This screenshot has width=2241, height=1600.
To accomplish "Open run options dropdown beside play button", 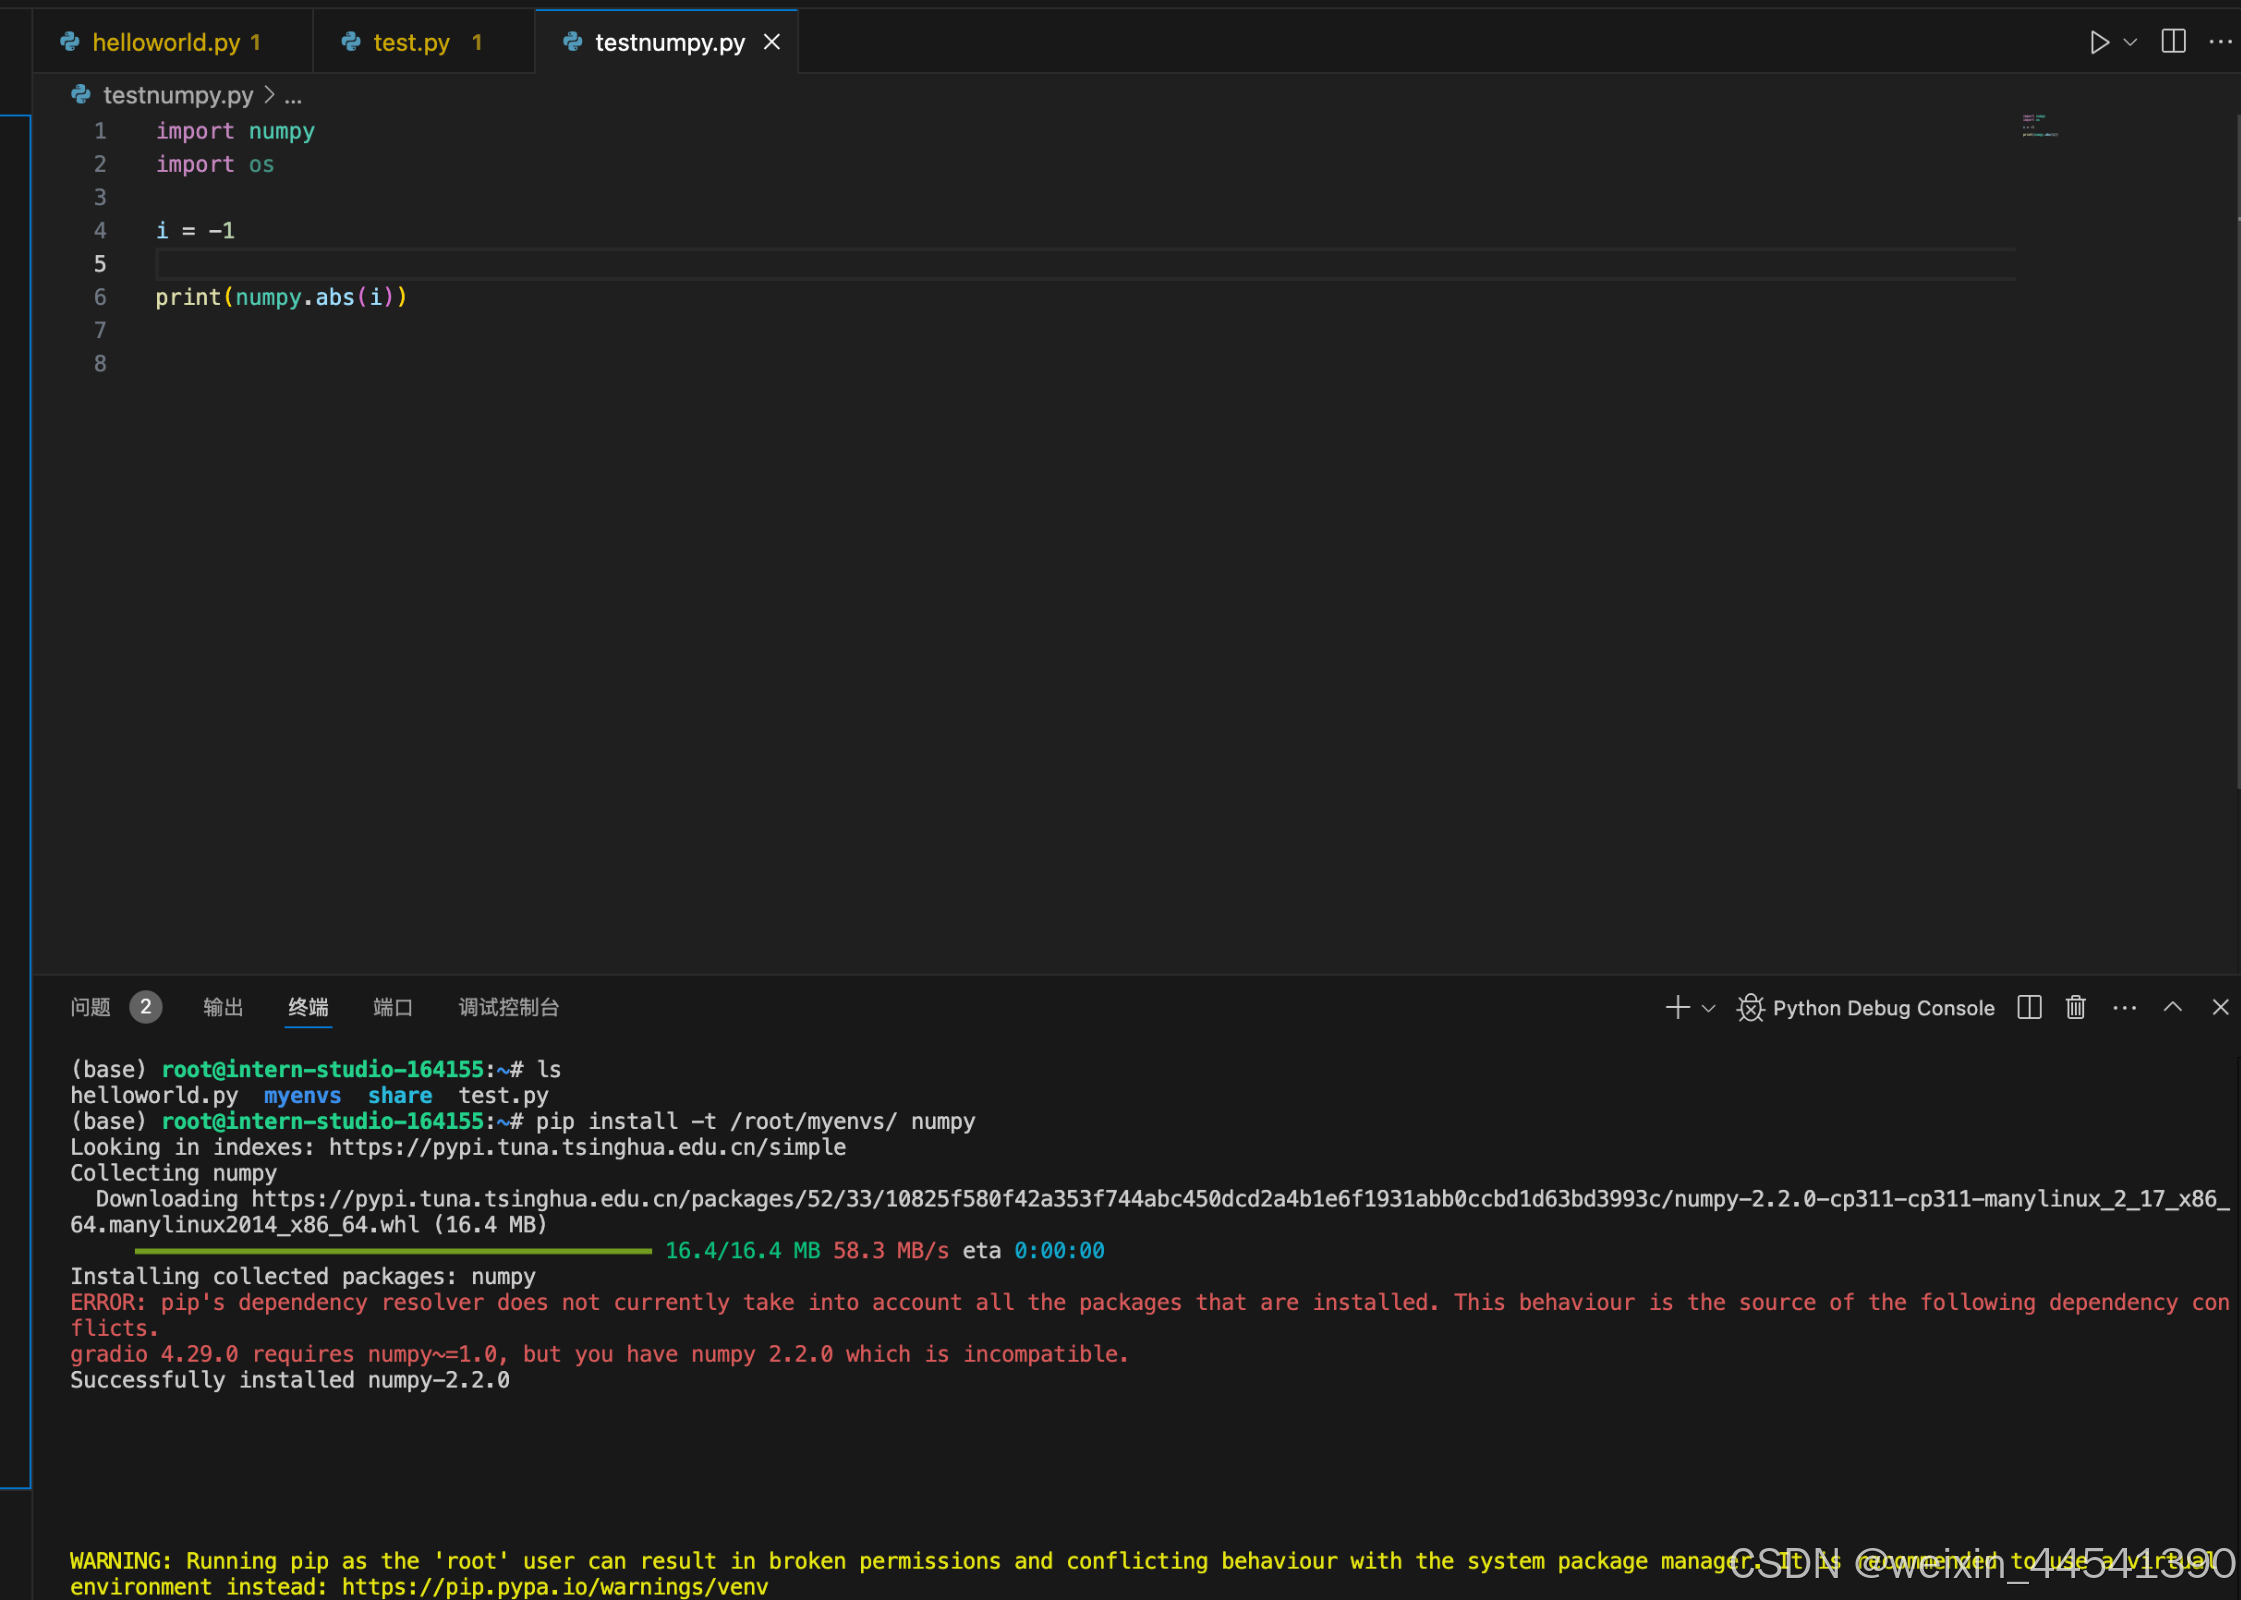I will pos(2130,42).
